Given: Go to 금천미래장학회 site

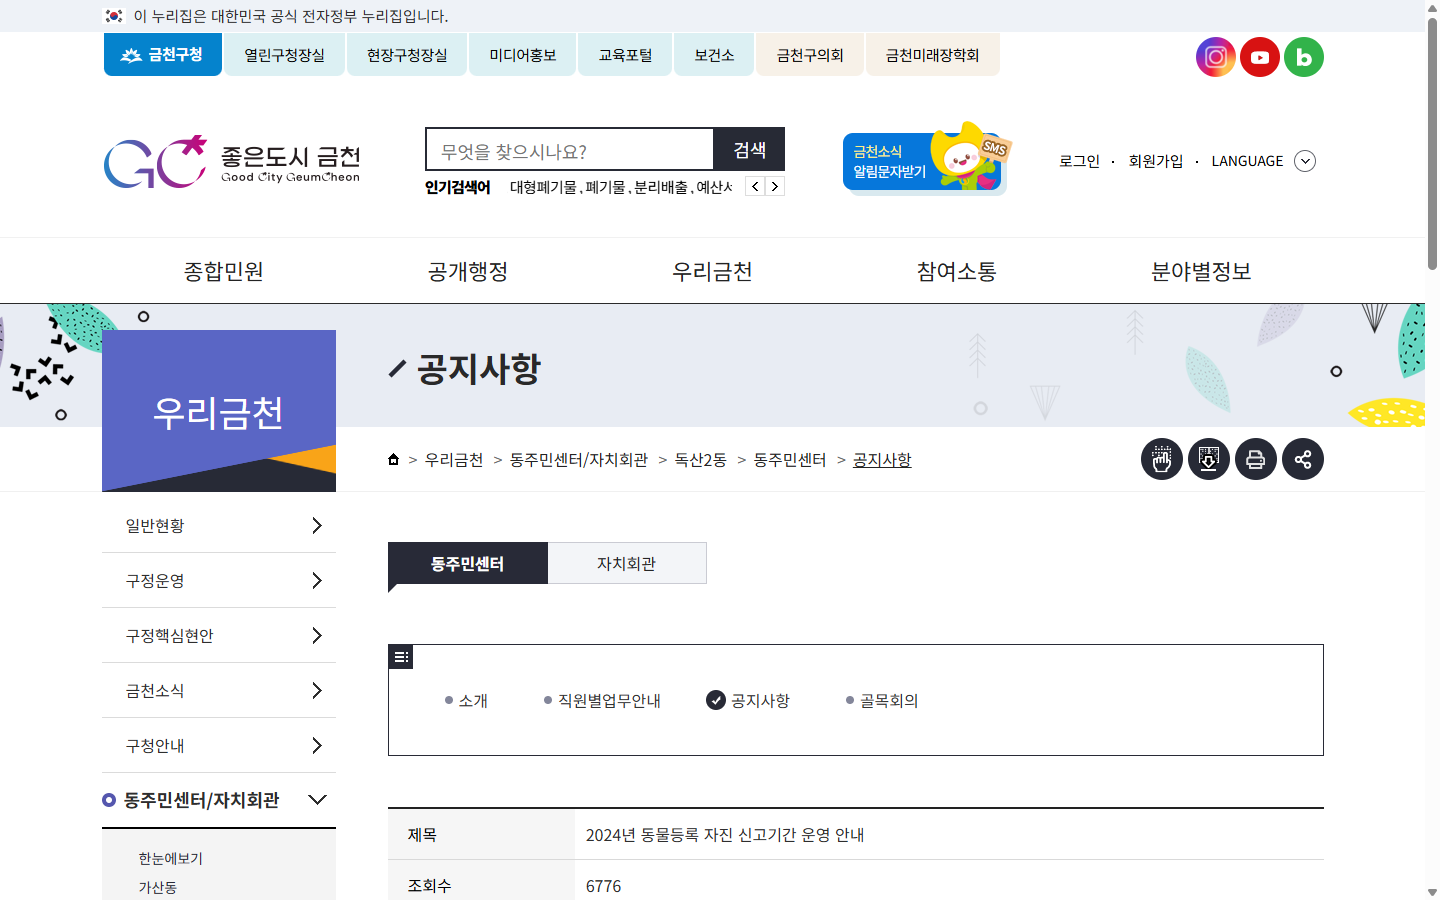Looking at the screenshot, I should tap(933, 55).
